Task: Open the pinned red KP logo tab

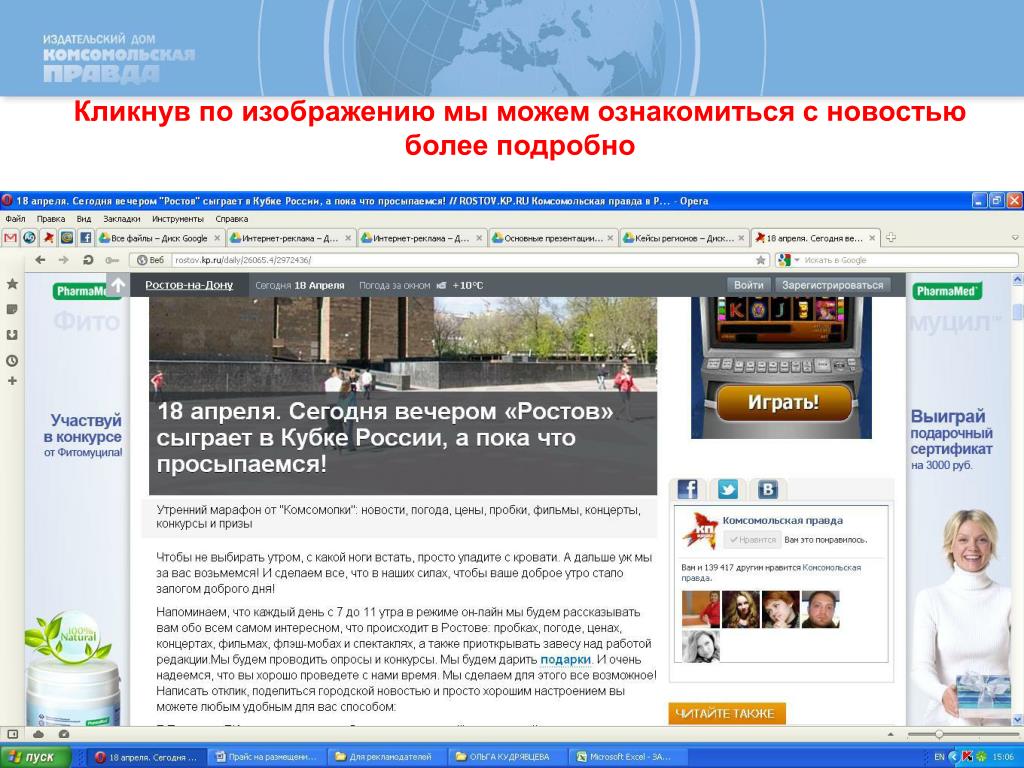Action: coord(48,238)
